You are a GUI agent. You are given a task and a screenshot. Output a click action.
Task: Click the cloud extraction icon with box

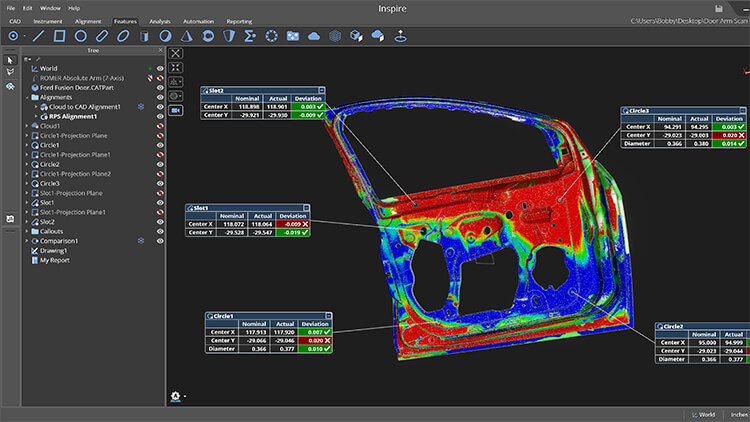click(378, 36)
